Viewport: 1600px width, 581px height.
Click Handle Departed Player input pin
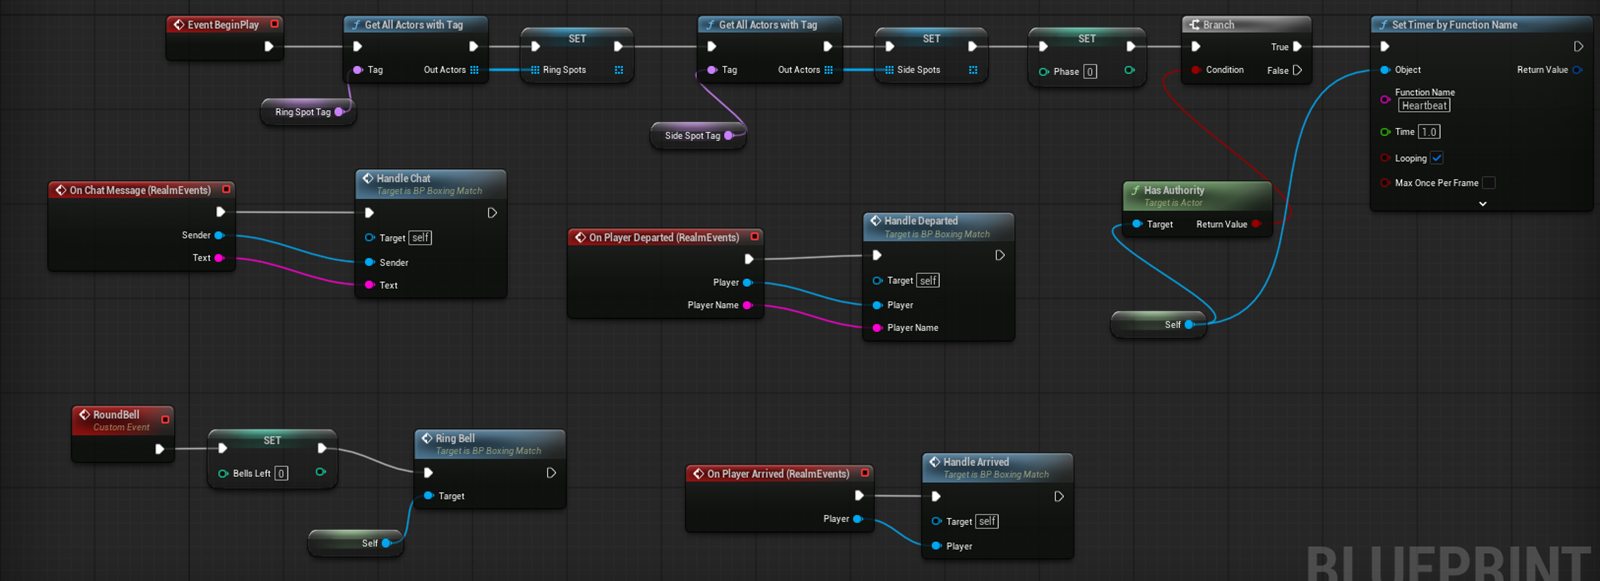[x=877, y=305]
